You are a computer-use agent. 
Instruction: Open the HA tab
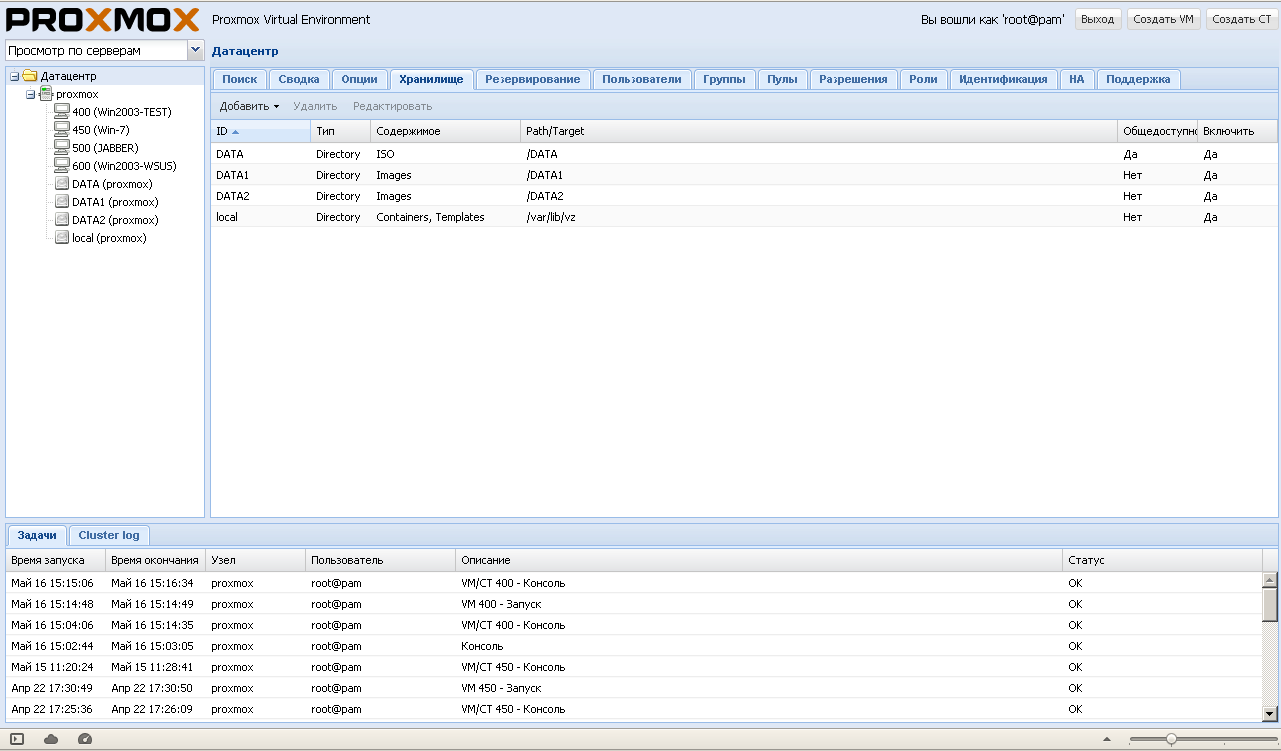click(1076, 79)
